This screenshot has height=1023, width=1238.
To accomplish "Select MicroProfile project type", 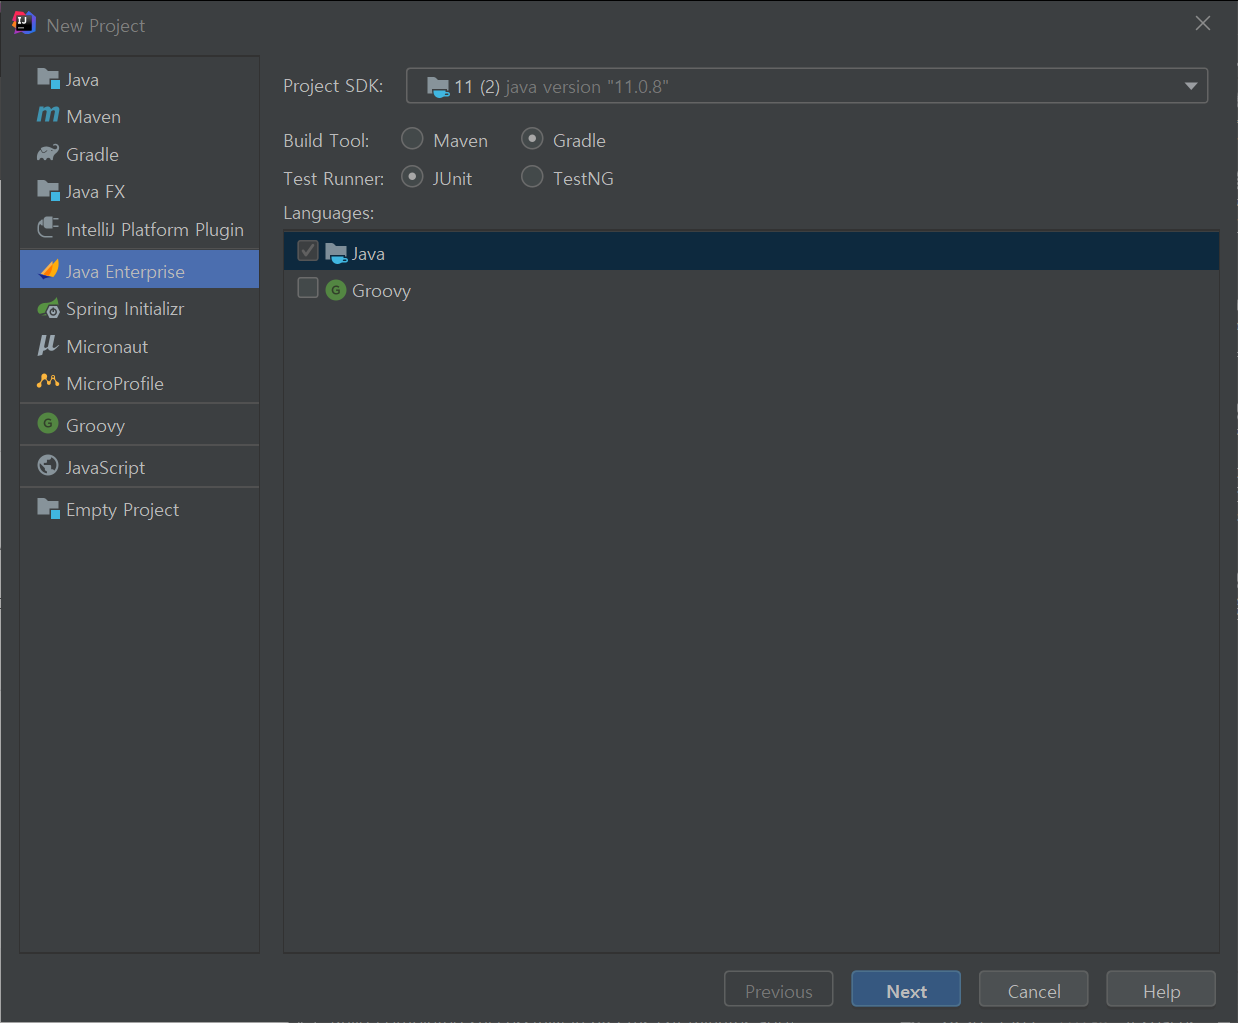I will click(139, 383).
